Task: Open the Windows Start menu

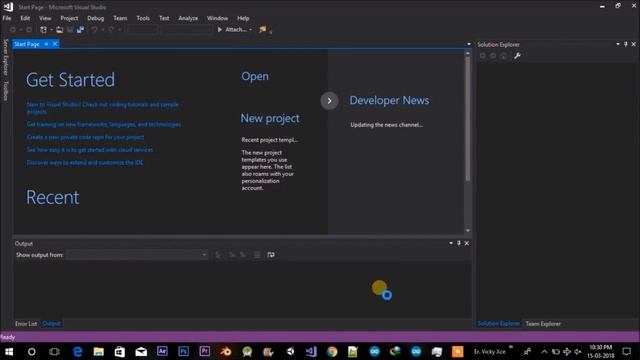Action: pos(9,351)
